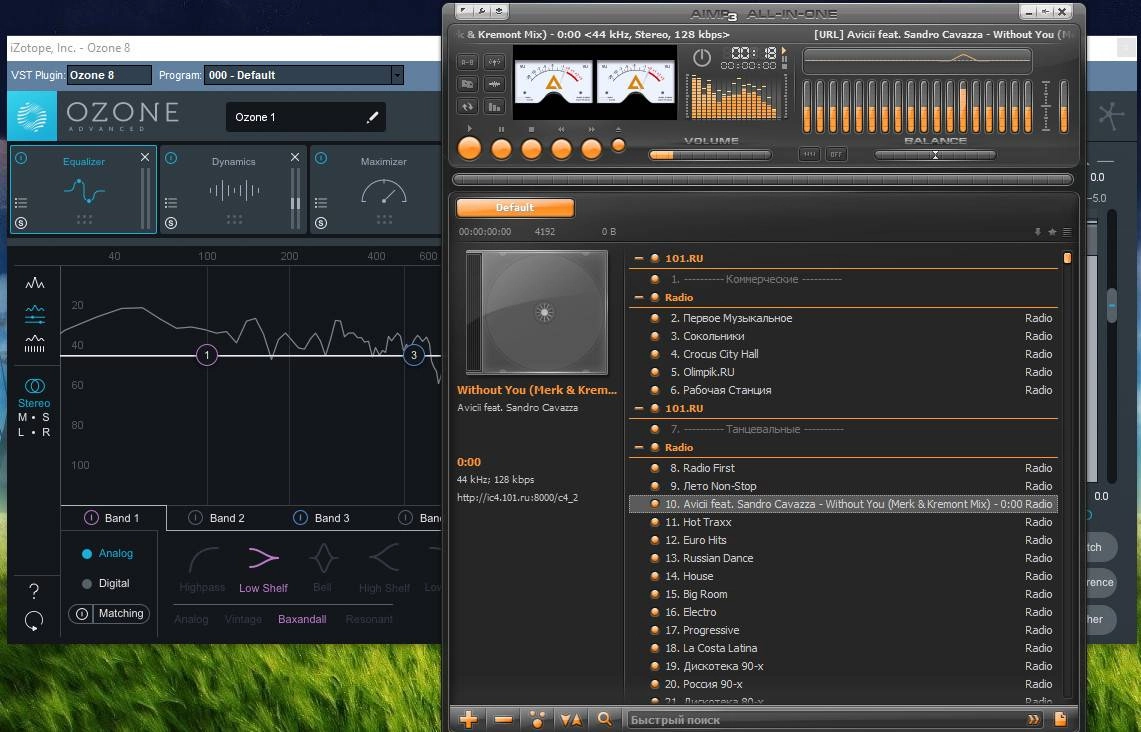
Task: Sort playlist with the arrows icon
Action: pos(571,720)
